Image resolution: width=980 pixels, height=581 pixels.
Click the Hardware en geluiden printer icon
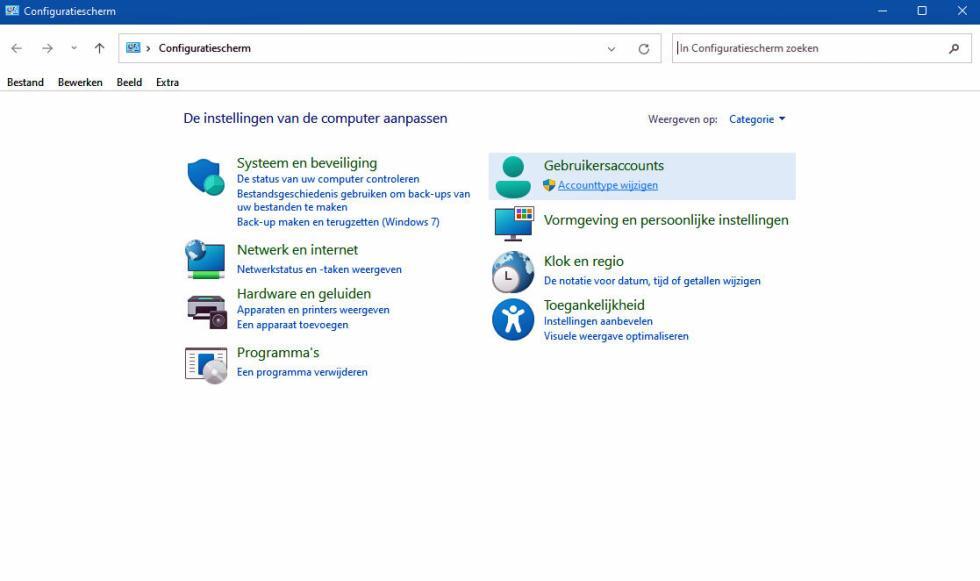tap(206, 311)
